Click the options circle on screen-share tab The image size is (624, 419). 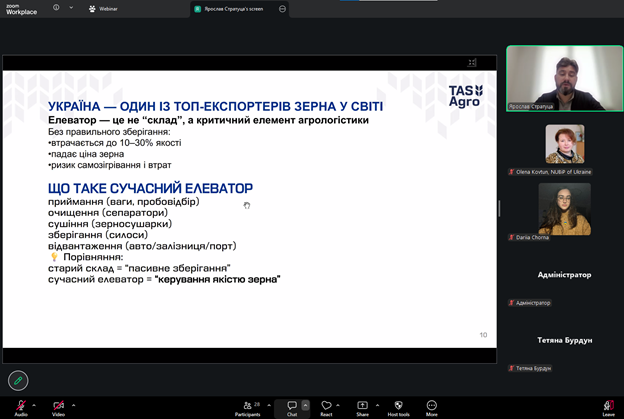coord(282,9)
